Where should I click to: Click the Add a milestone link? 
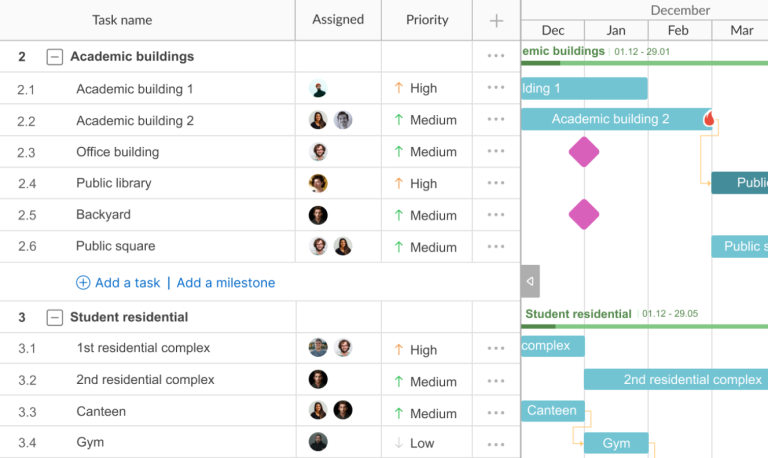point(225,283)
